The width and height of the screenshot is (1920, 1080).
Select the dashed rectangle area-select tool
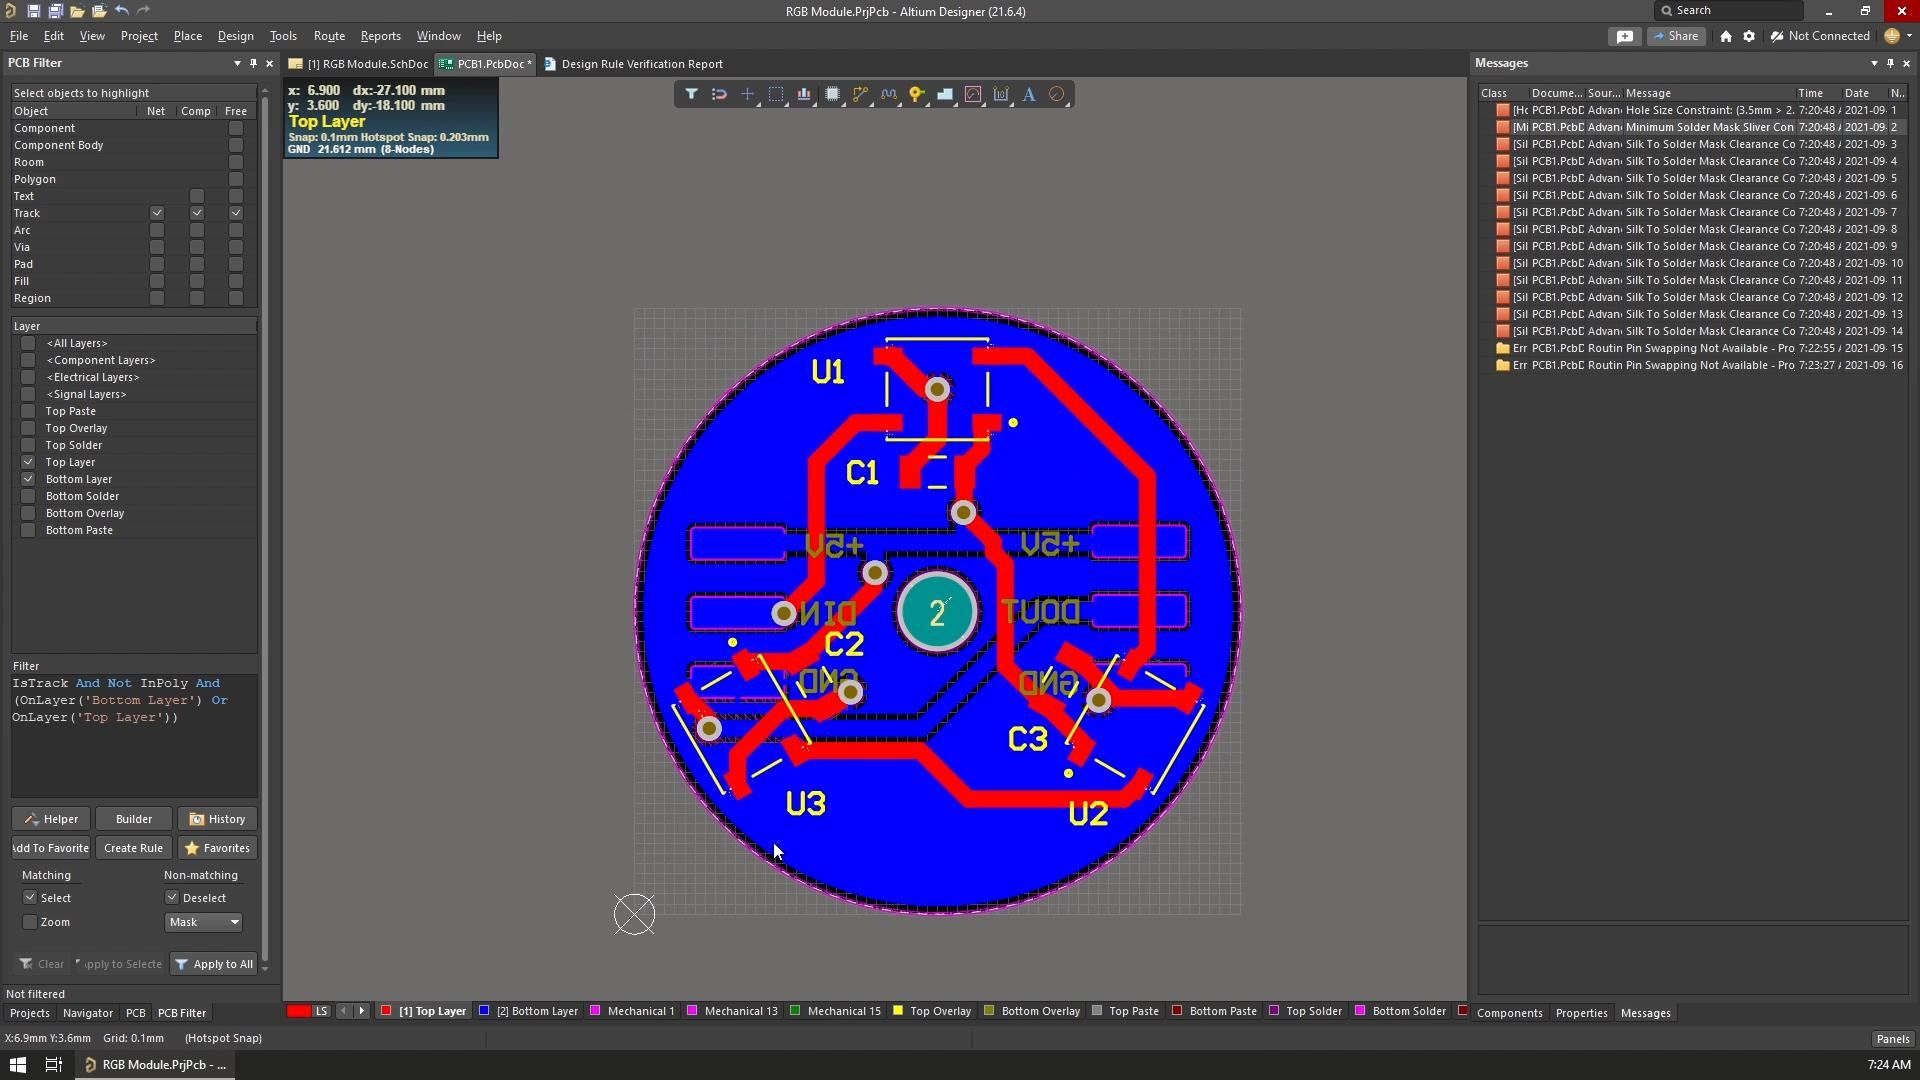(776, 94)
